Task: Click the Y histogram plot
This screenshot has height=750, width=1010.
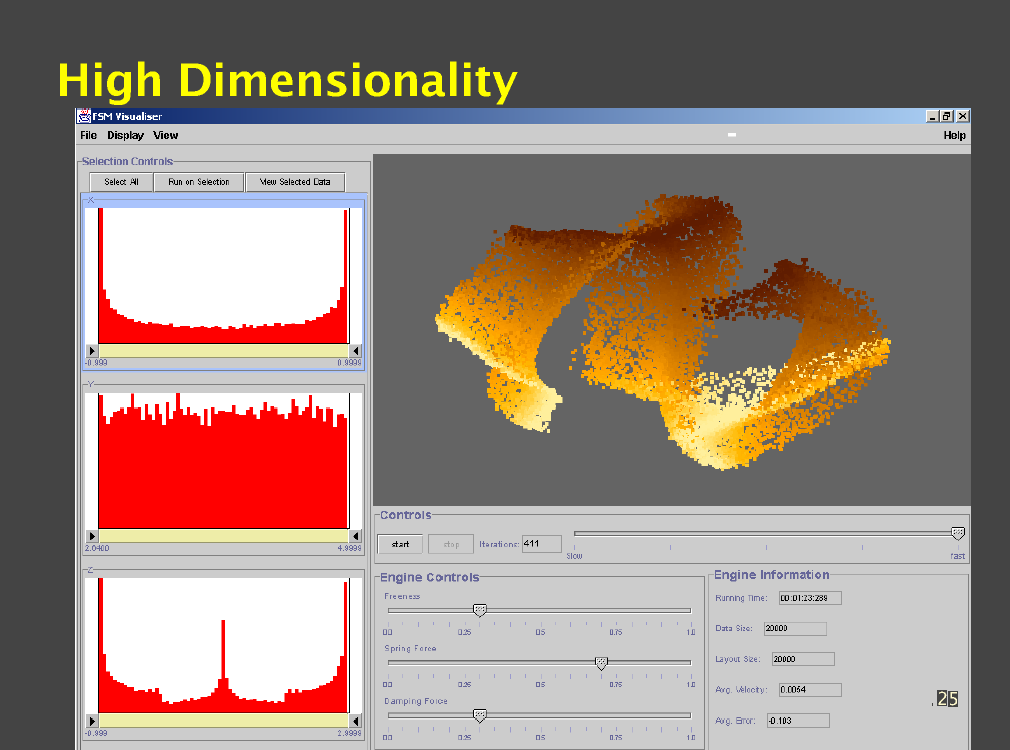Action: pyautogui.click(x=224, y=461)
